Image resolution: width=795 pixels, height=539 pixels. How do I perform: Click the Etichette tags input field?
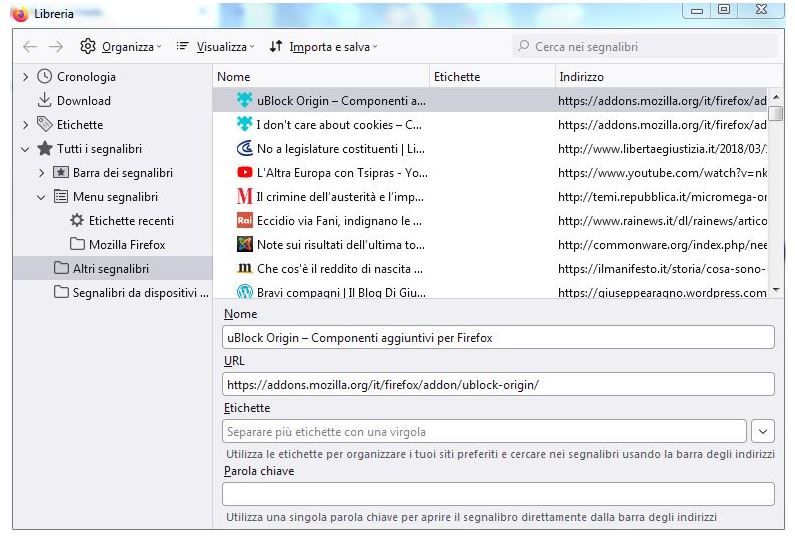coord(484,432)
